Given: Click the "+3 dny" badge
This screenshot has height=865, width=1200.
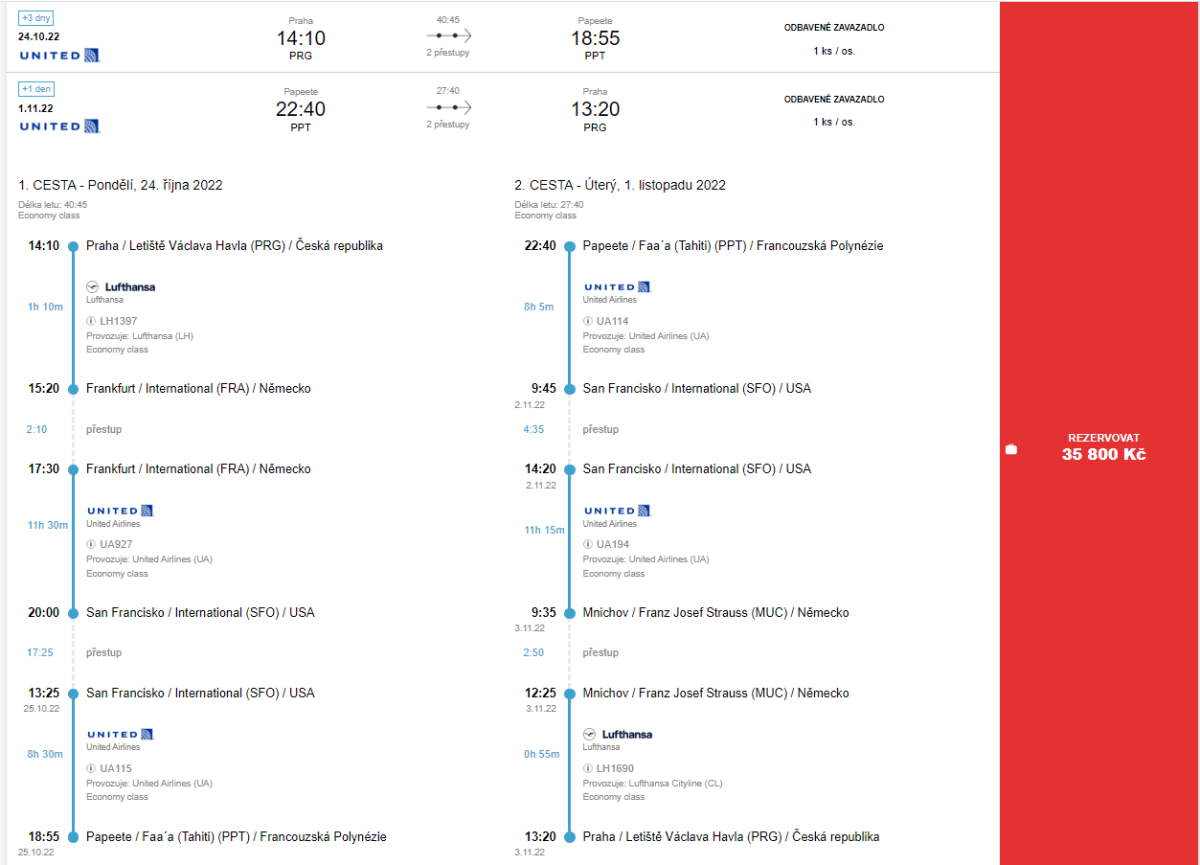Looking at the screenshot, I should click(36, 18).
